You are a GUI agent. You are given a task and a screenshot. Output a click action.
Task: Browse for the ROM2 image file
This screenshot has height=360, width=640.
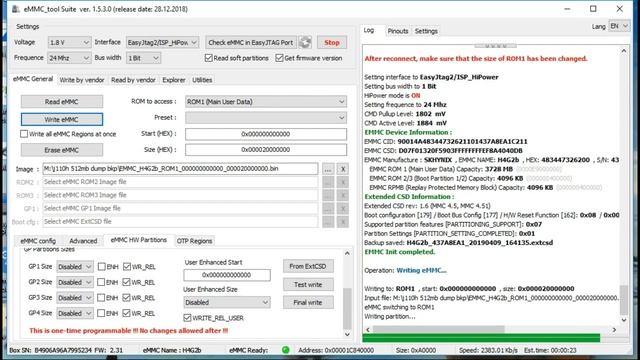click(x=328, y=182)
